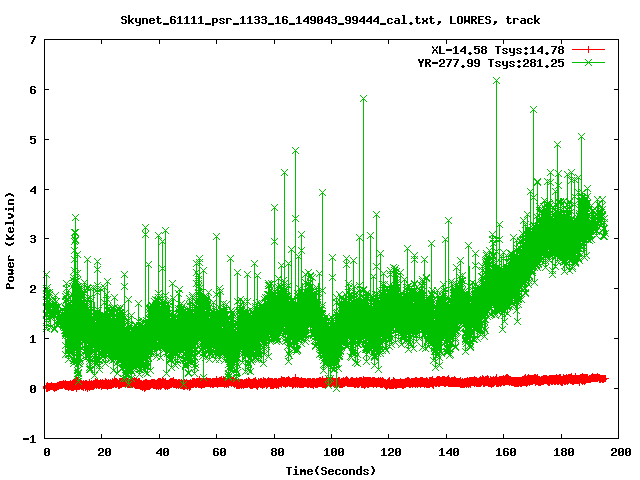The height and width of the screenshot is (480, 640).
Task: Click the x-axis tick label 20
Action: click(104, 452)
